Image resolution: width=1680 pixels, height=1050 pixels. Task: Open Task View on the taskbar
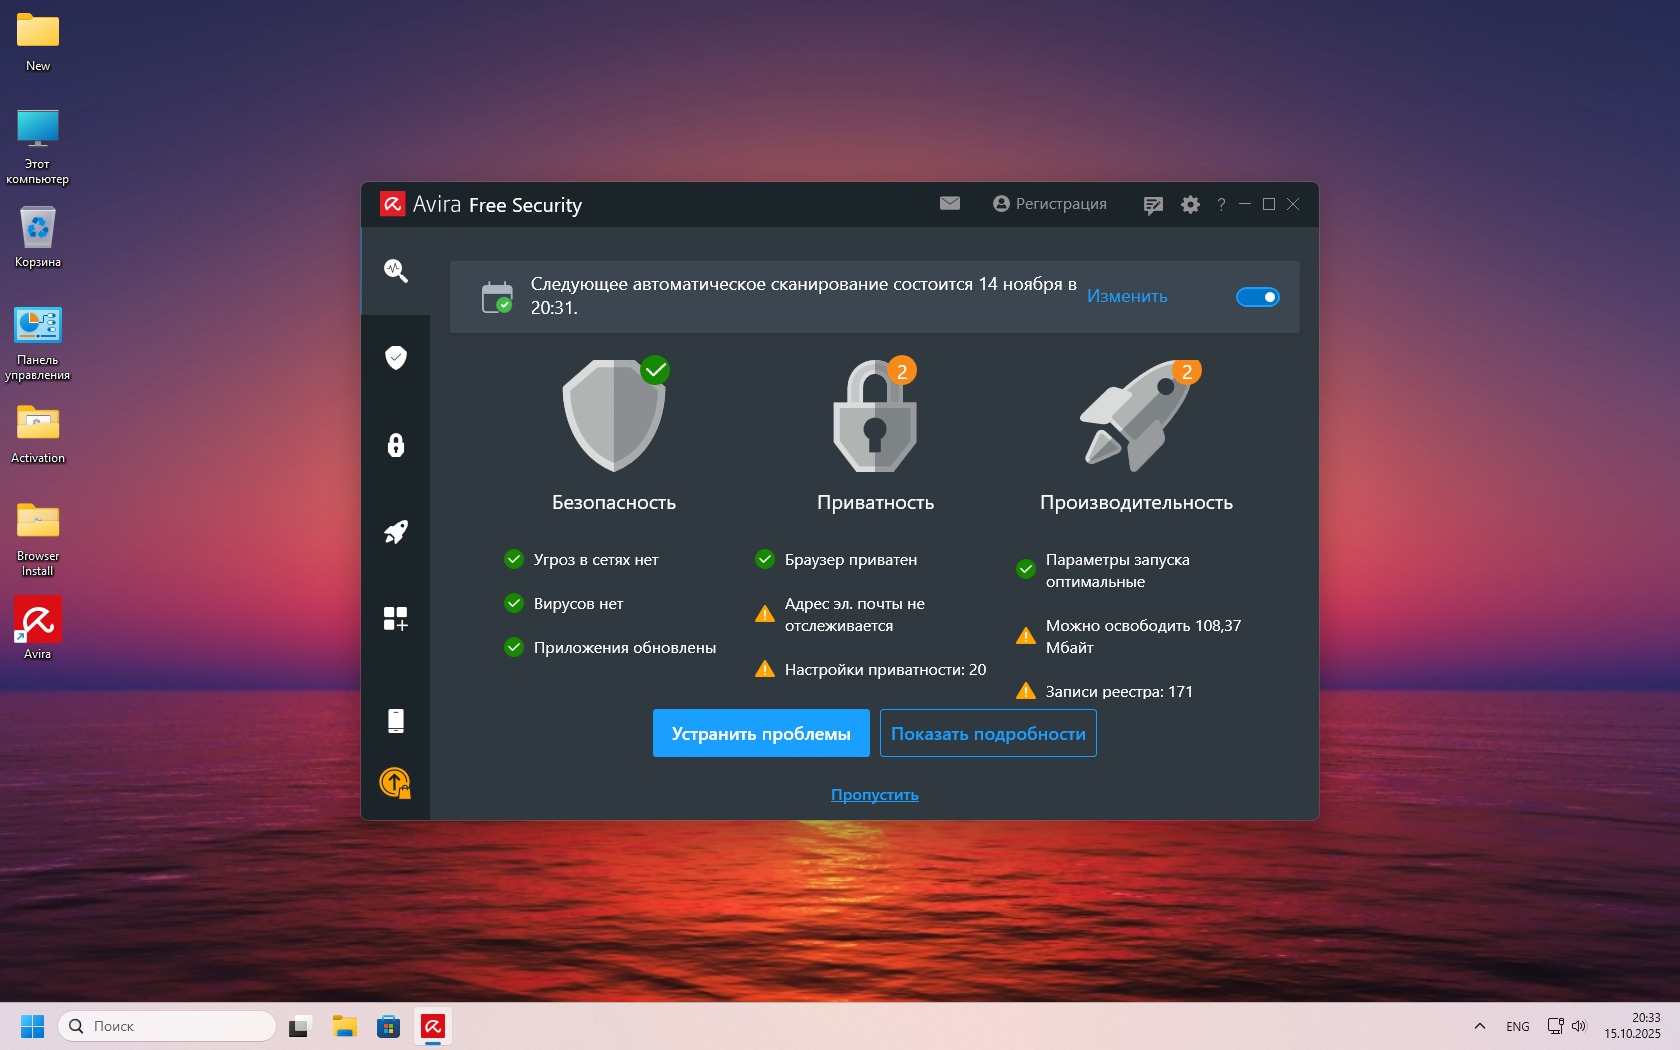click(300, 1026)
